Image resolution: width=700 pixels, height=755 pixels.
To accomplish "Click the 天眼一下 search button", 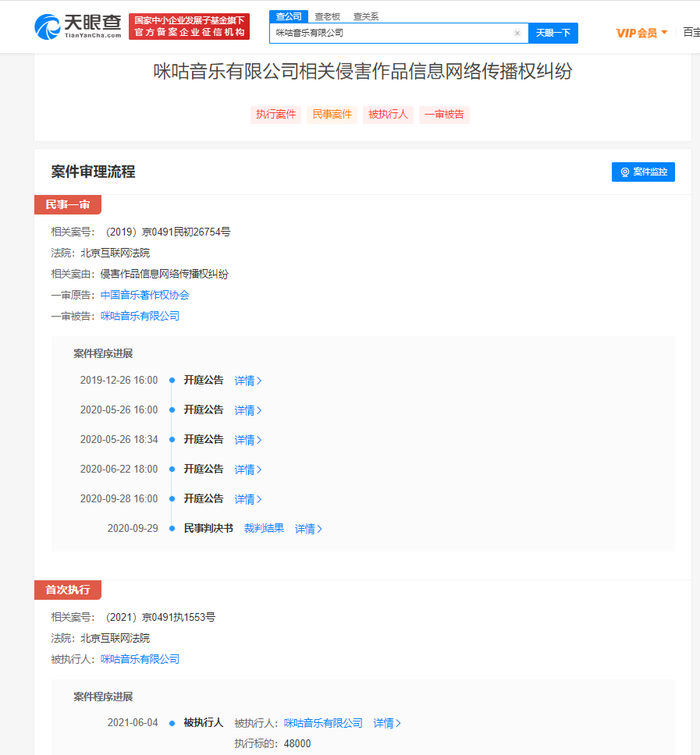I will point(553,33).
